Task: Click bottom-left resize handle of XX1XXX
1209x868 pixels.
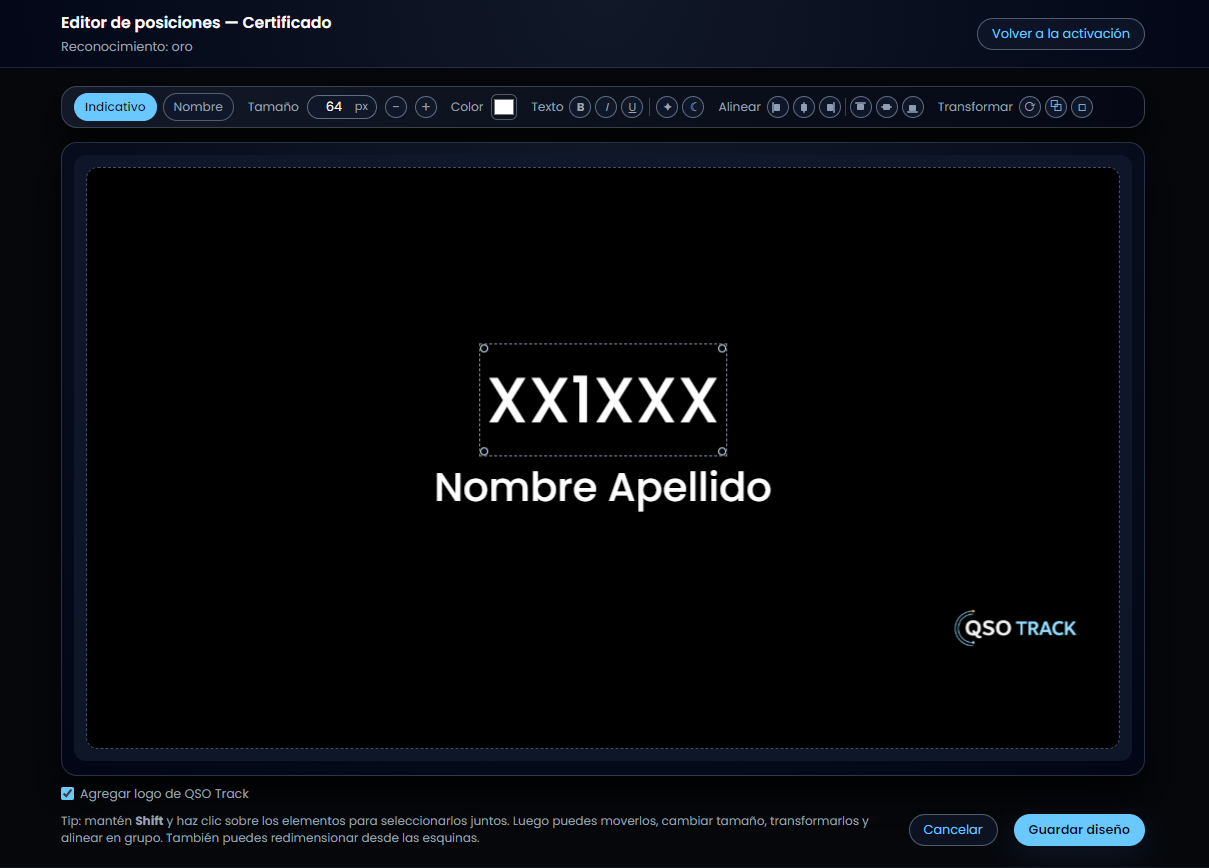Action: point(484,452)
